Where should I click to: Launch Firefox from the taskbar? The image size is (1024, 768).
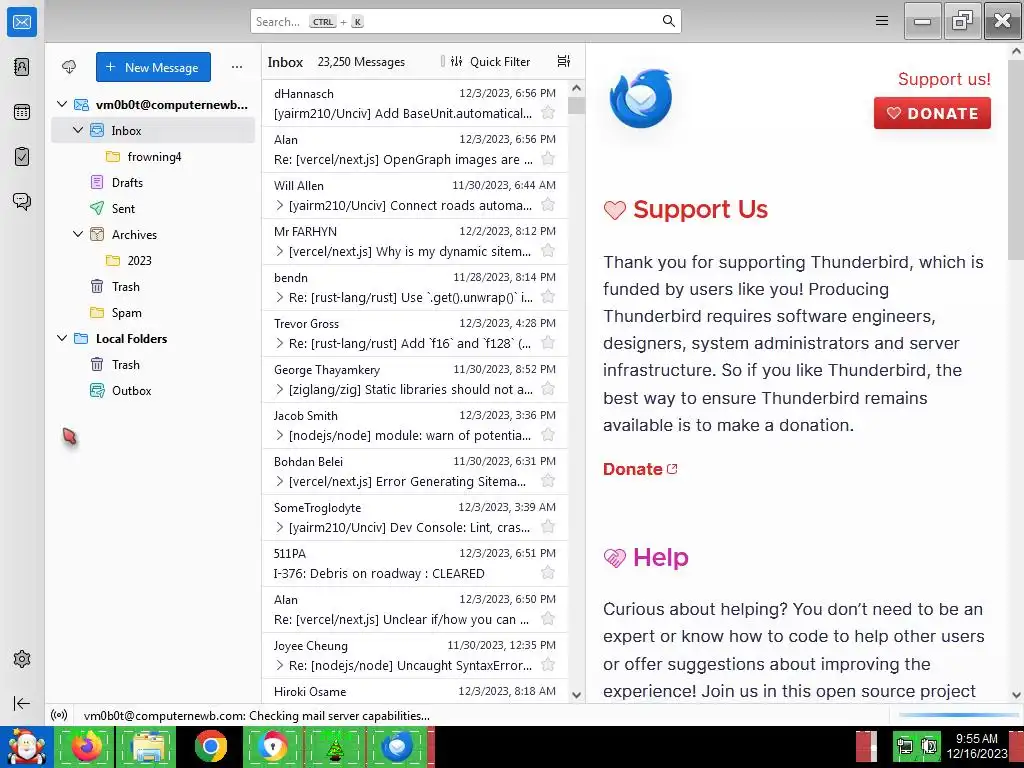click(86, 746)
